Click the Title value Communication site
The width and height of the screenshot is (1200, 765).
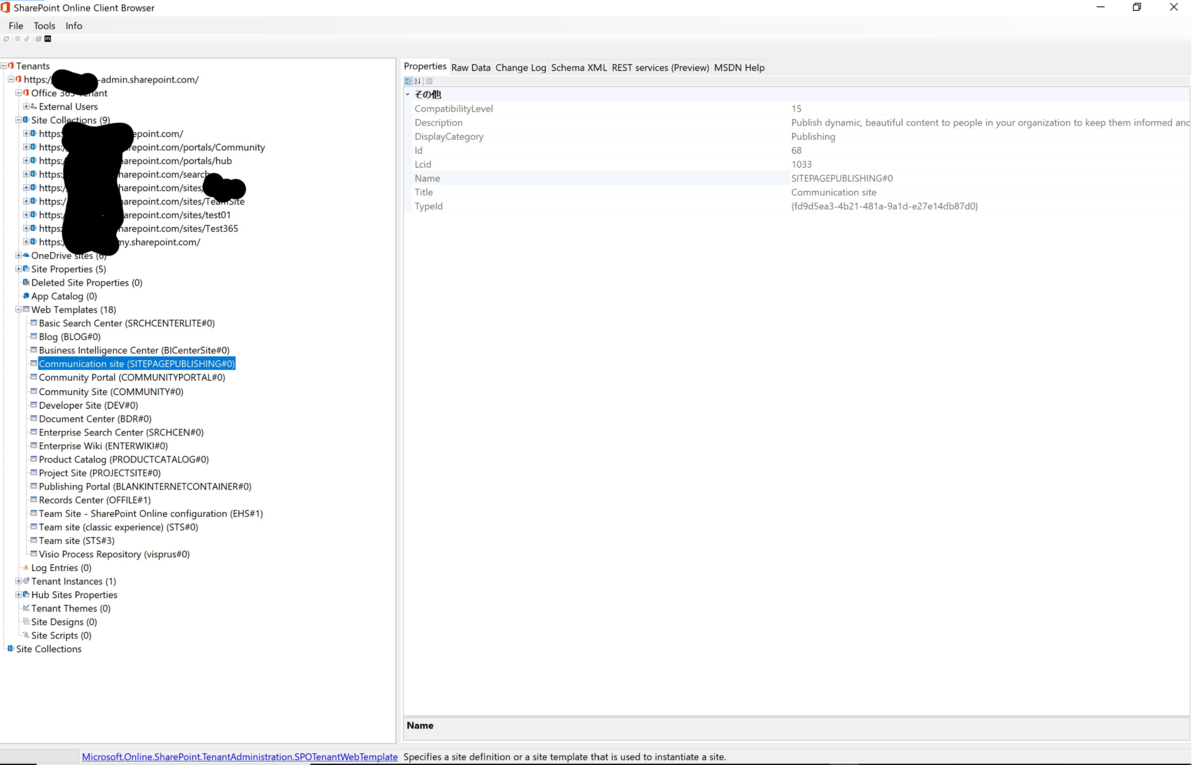click(x=833, y=192)
